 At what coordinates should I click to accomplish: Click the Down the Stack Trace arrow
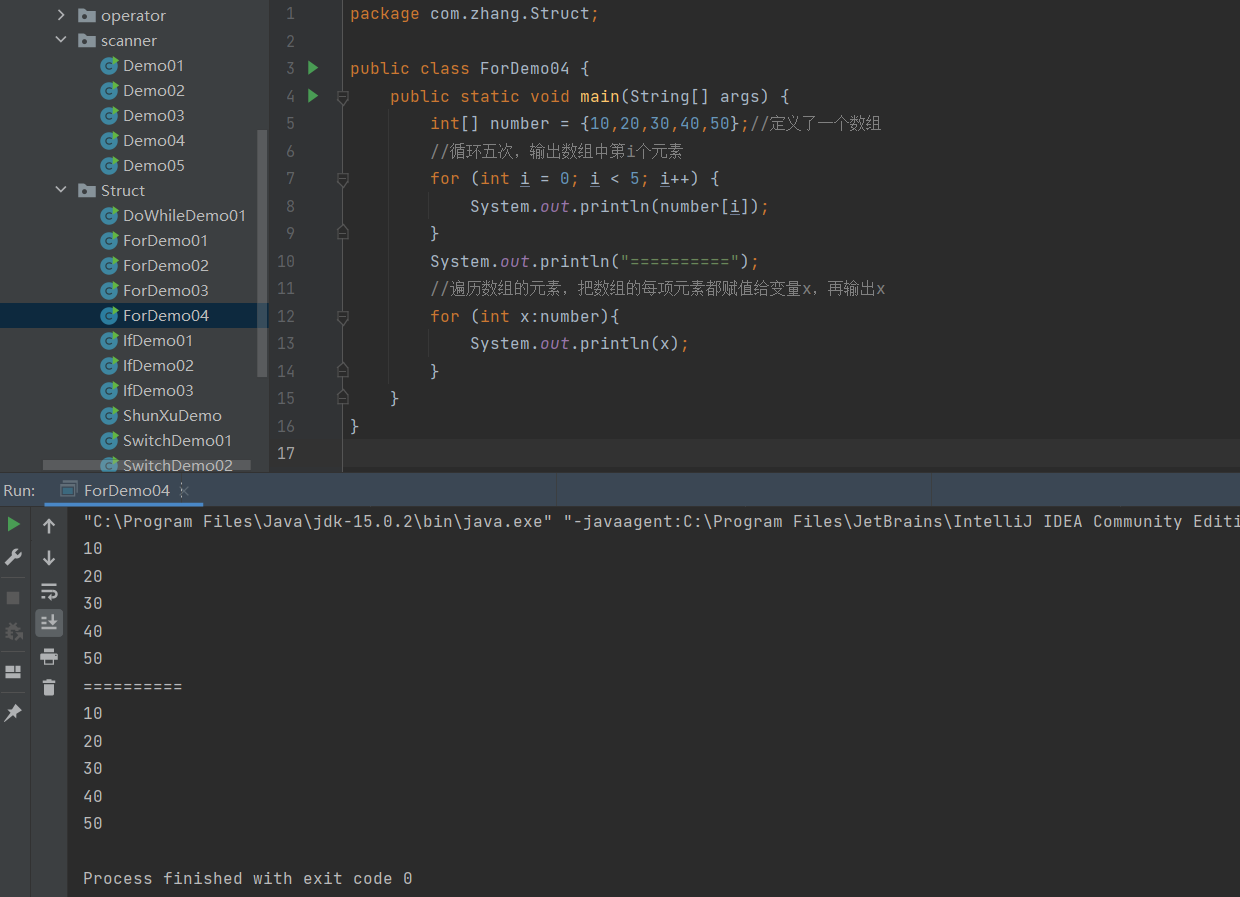(49, 558)
